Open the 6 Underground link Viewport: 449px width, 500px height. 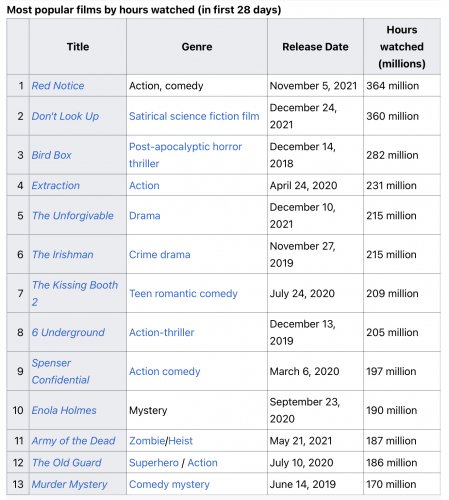point(68,332)
